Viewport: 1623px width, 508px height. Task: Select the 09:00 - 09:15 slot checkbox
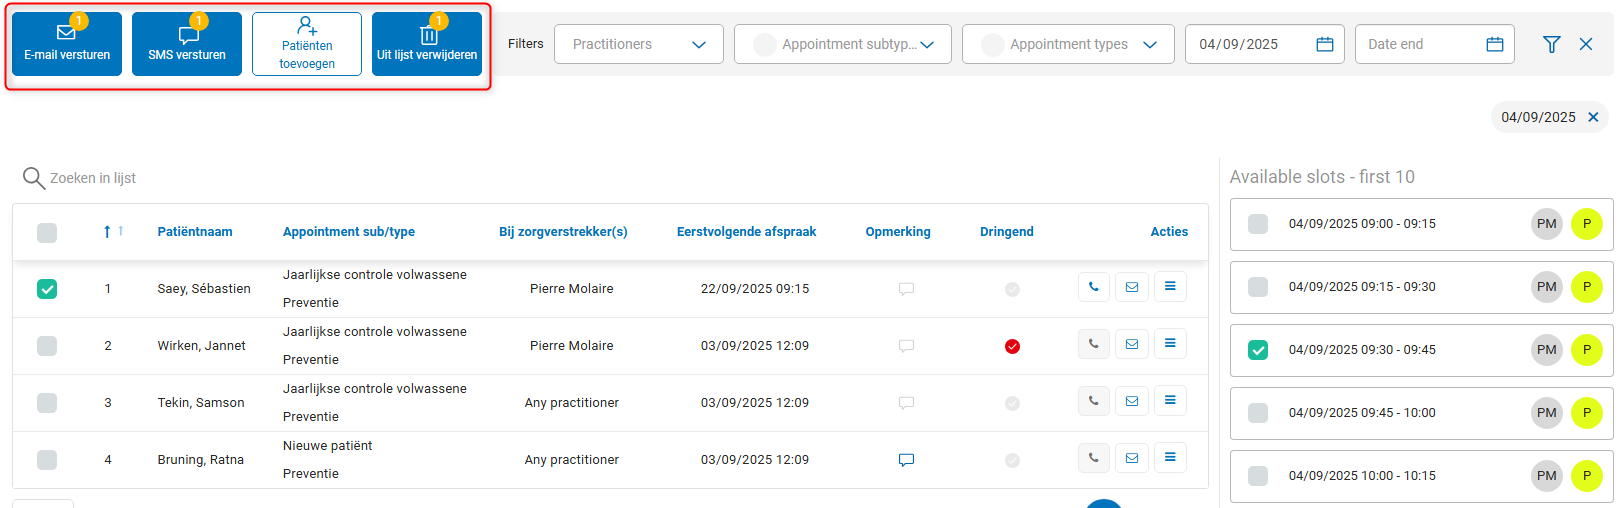[x=1258, y=224]
